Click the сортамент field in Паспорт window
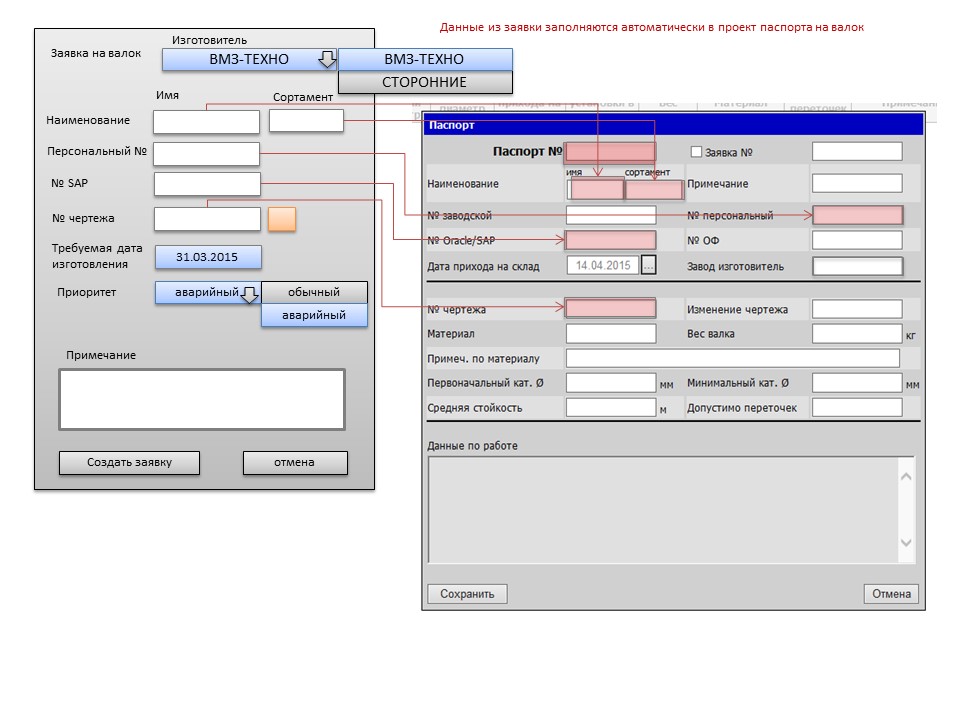The width and height of the screenshot is (960, 720). coord(654,190)
